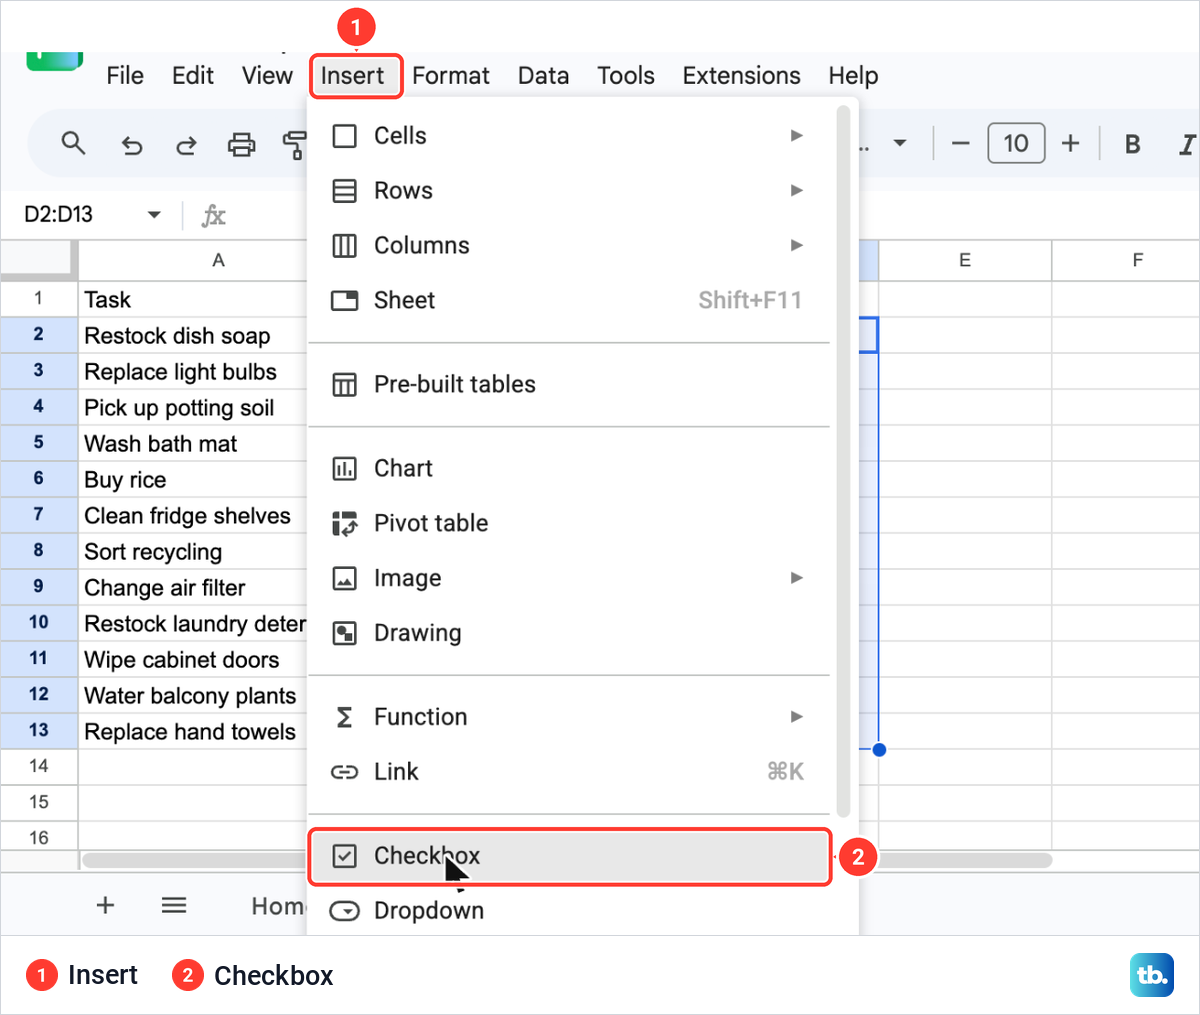This screenshot has height=1015, width=1200.
Task: Expand the Image submenu arrow
Action: click(796, 578)
